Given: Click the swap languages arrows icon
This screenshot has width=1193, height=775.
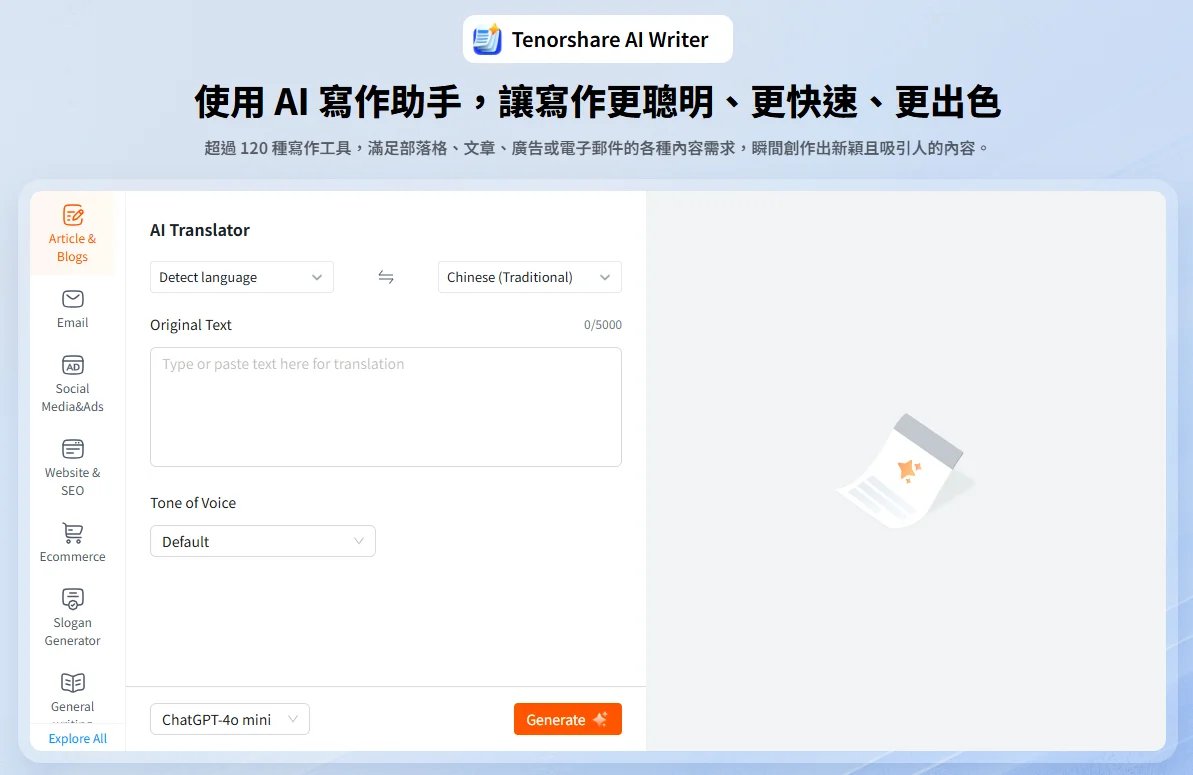Looking at the screenshot, I should click(x=386, y=277).
